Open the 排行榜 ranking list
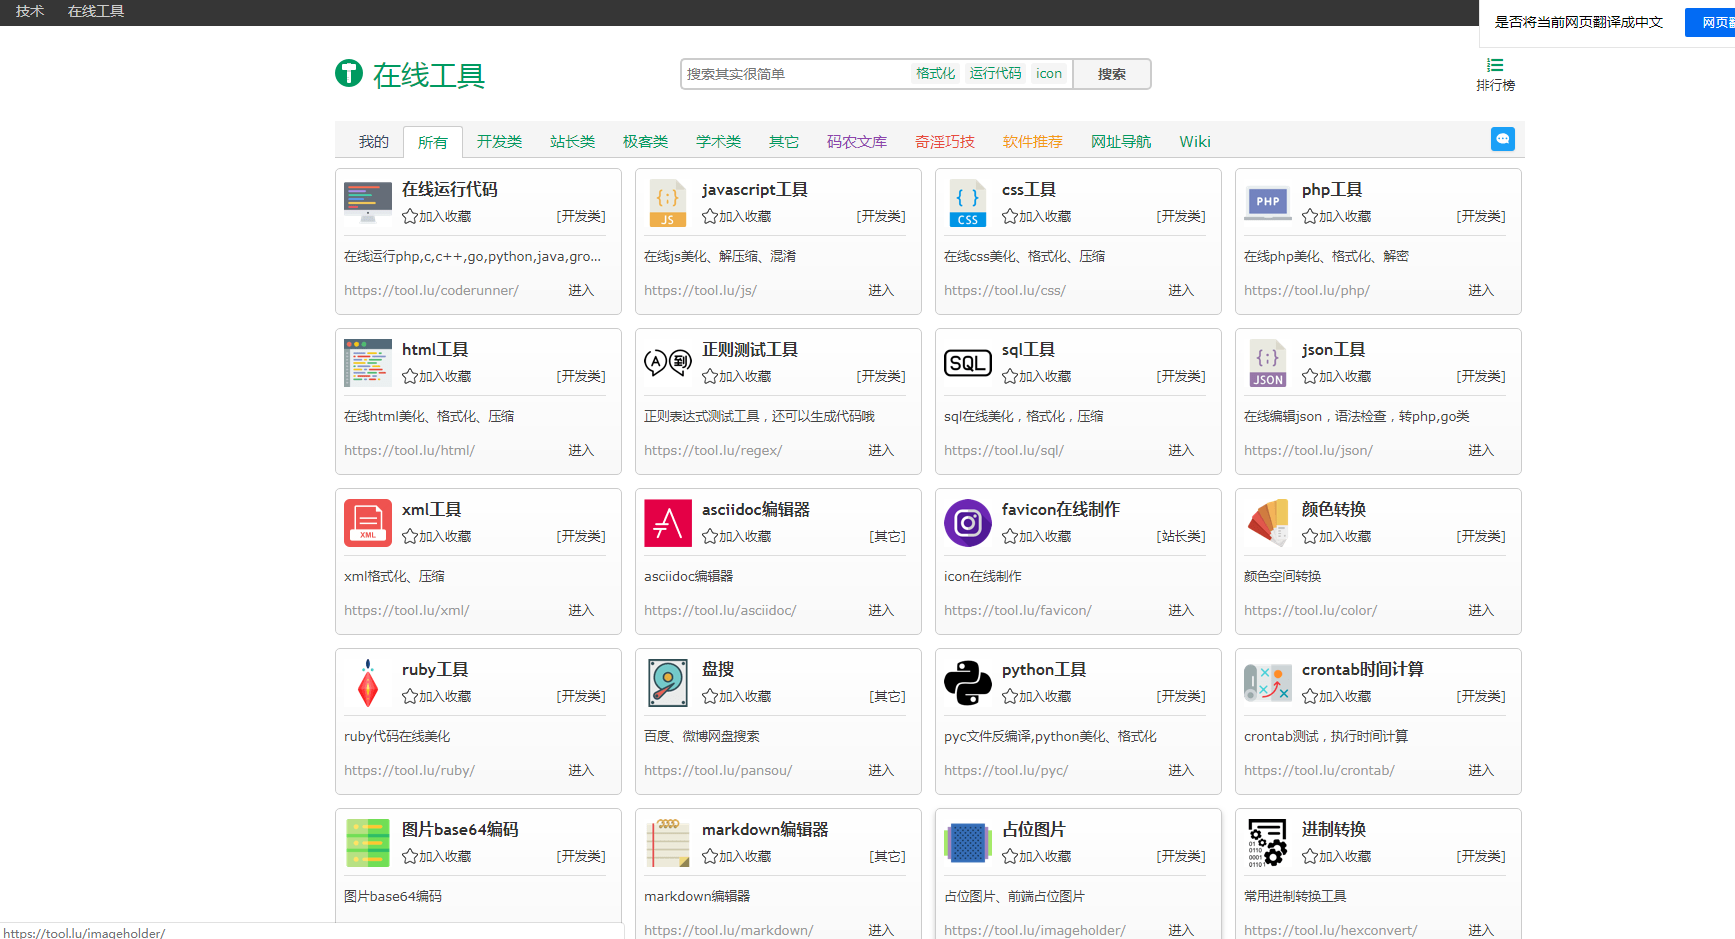The width and height of the screenshot is (1735, 939). tap(1495, 75)
